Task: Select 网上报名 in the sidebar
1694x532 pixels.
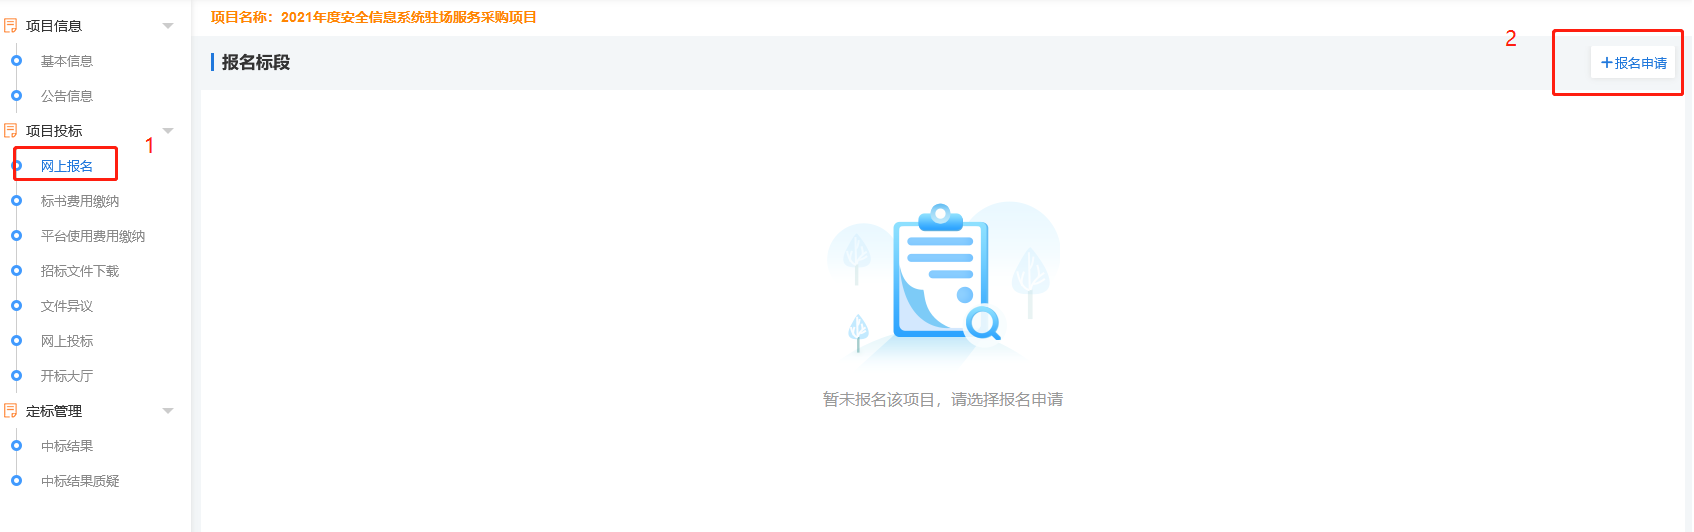Action: click(x=67, y=166)
